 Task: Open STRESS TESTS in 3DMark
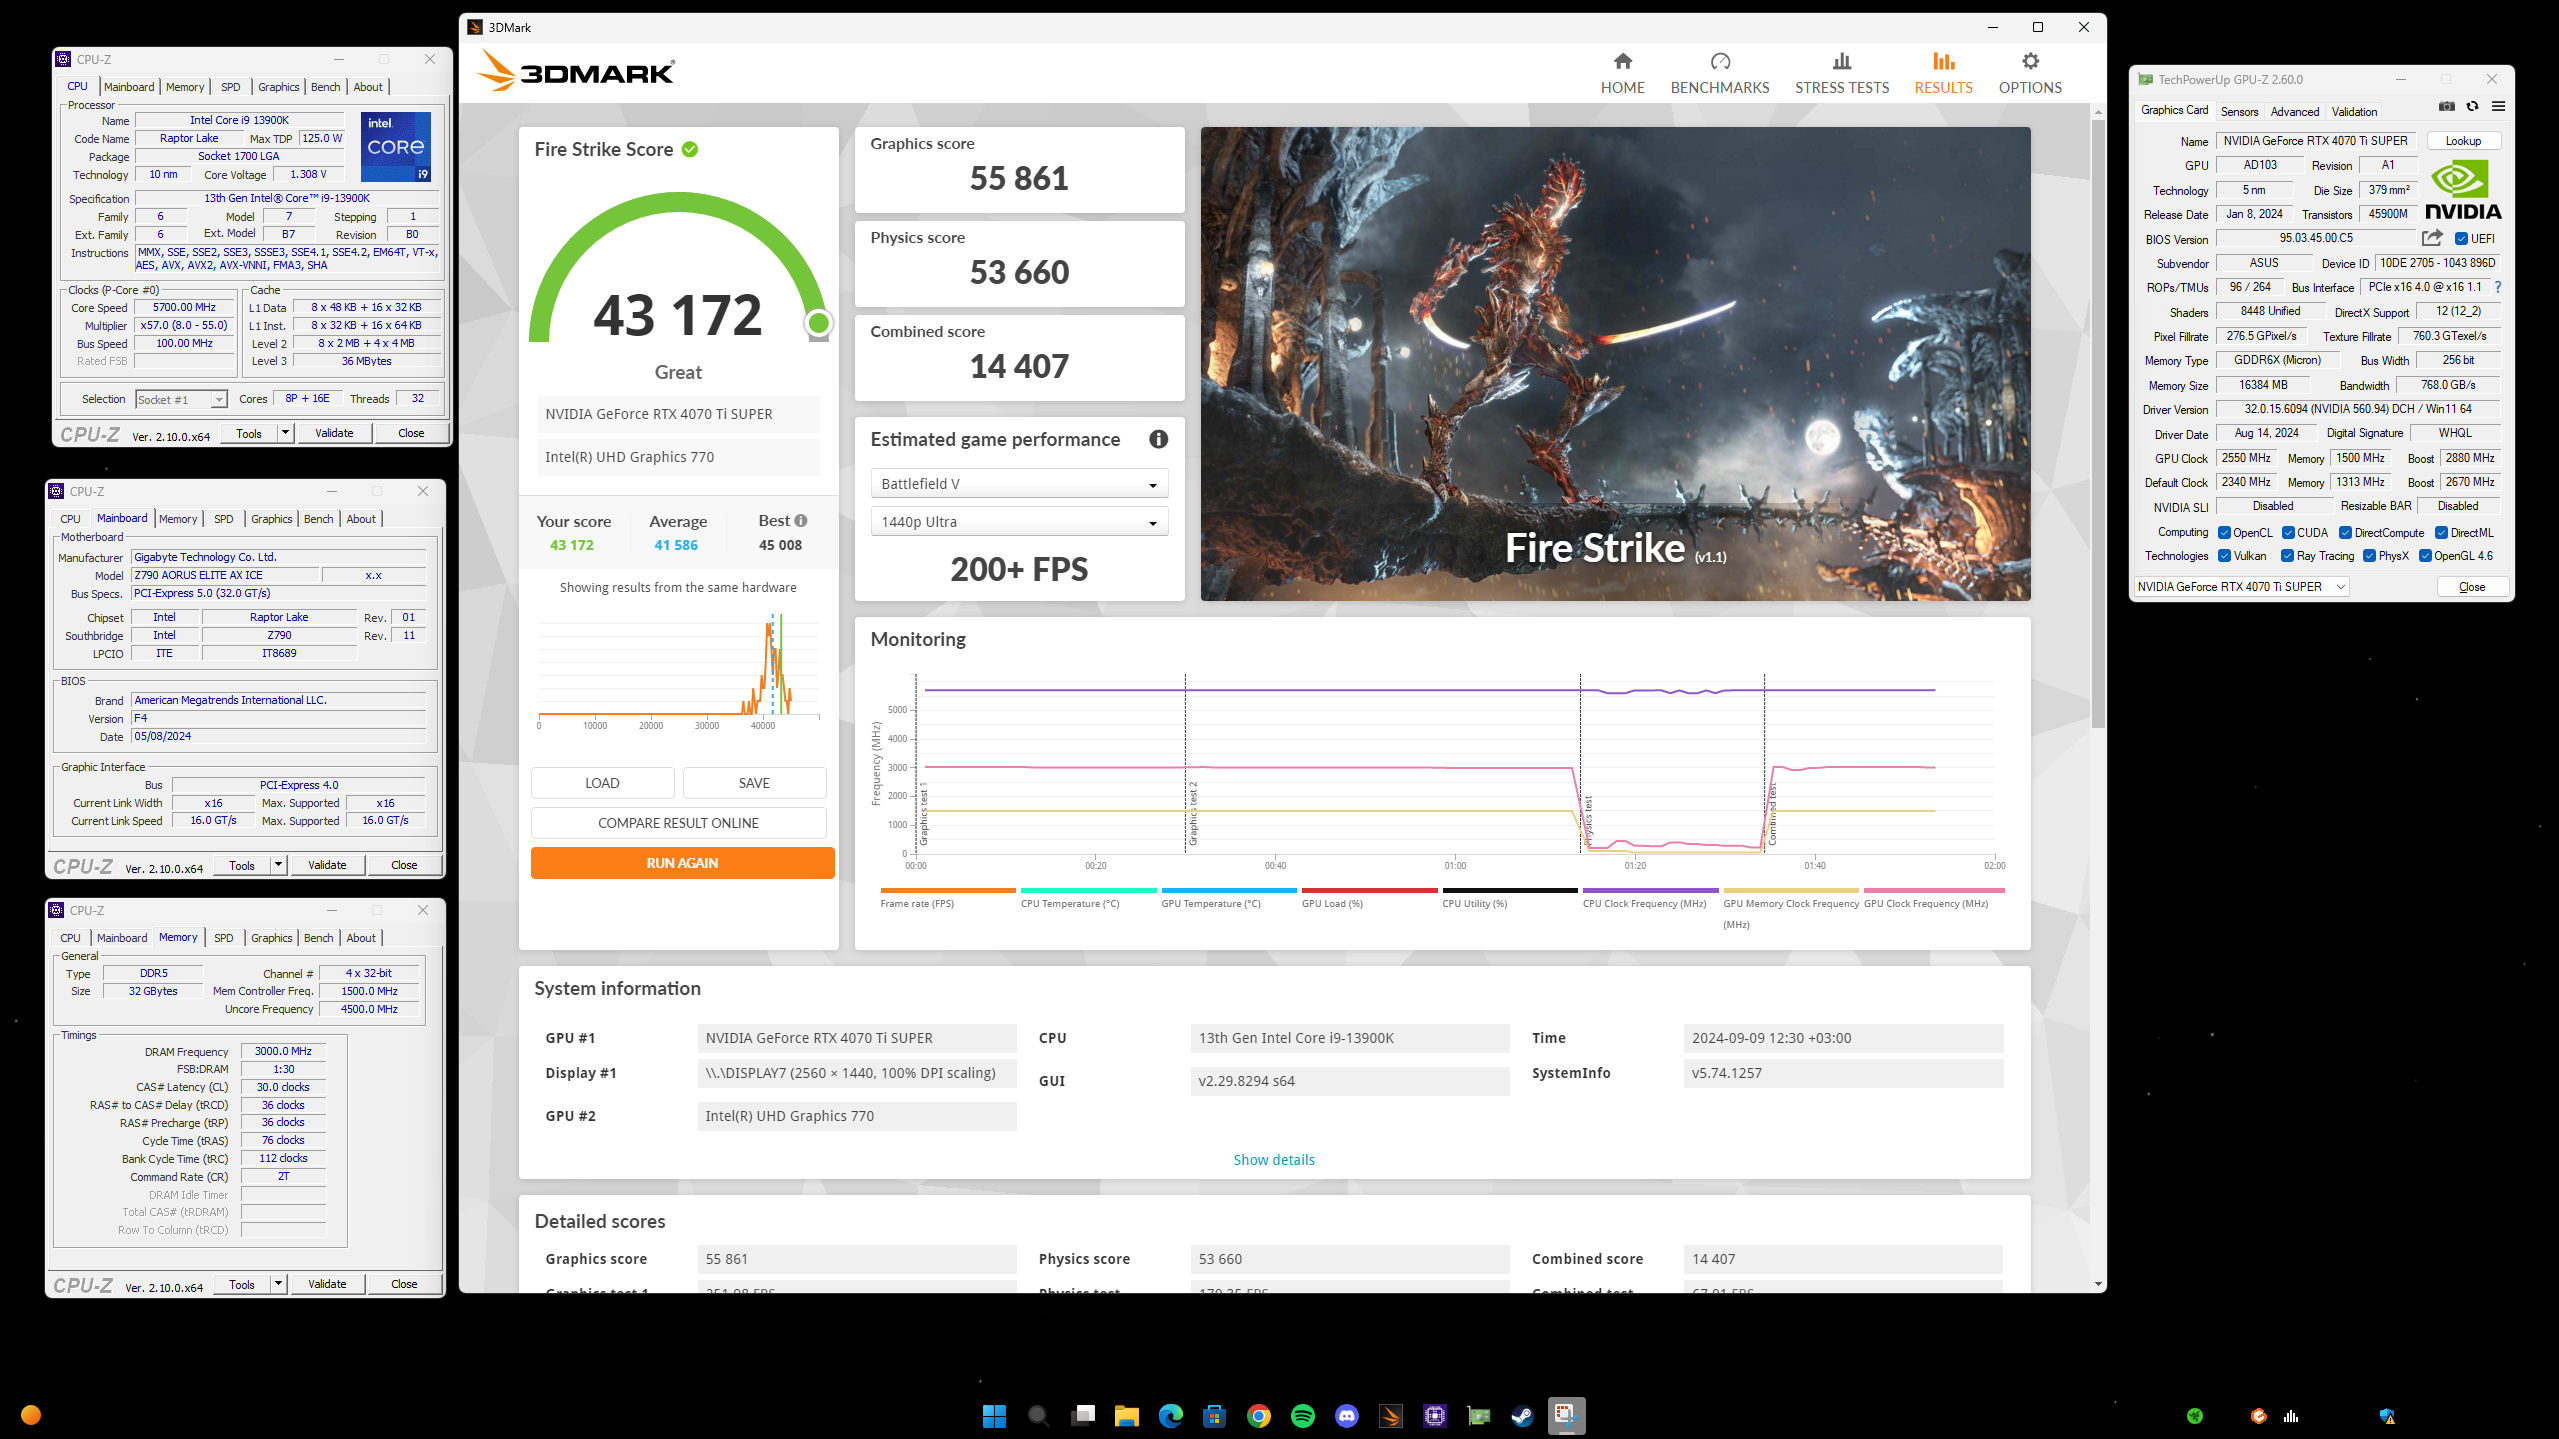pos(1841,73)
